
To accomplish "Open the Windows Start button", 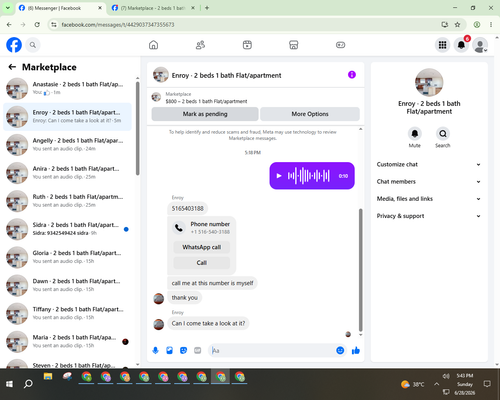I will [9, 384].
